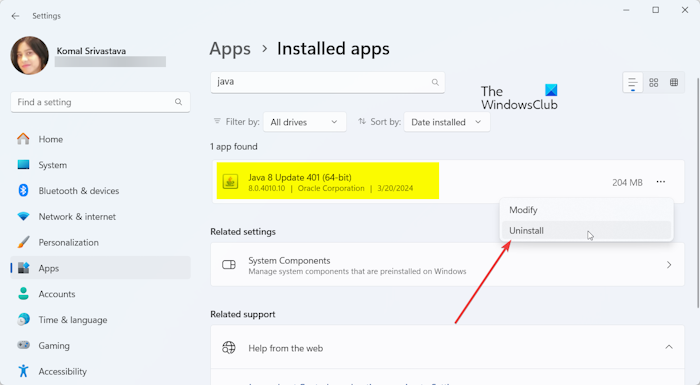Collapse the Help from the web section

click(669, 347)
